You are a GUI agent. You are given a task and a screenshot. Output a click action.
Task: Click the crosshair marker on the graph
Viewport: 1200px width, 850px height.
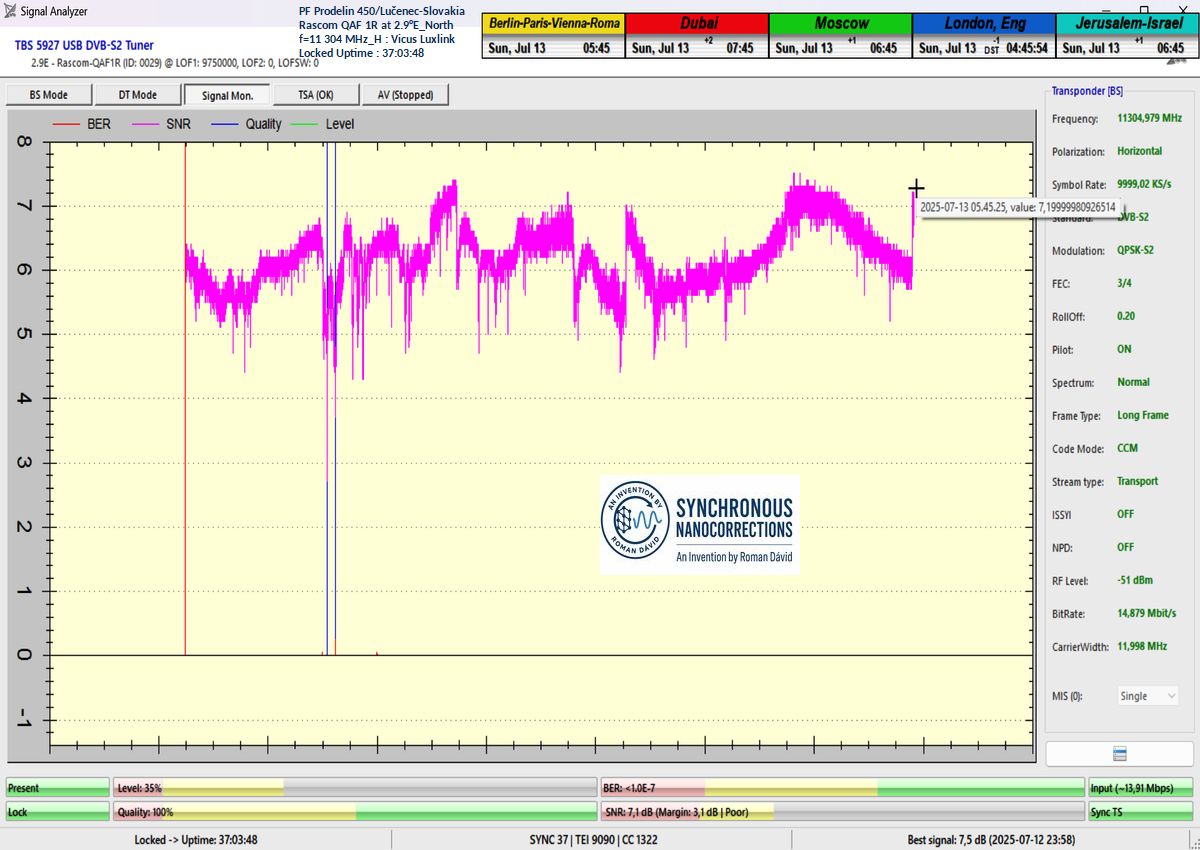tap(916, 188)
